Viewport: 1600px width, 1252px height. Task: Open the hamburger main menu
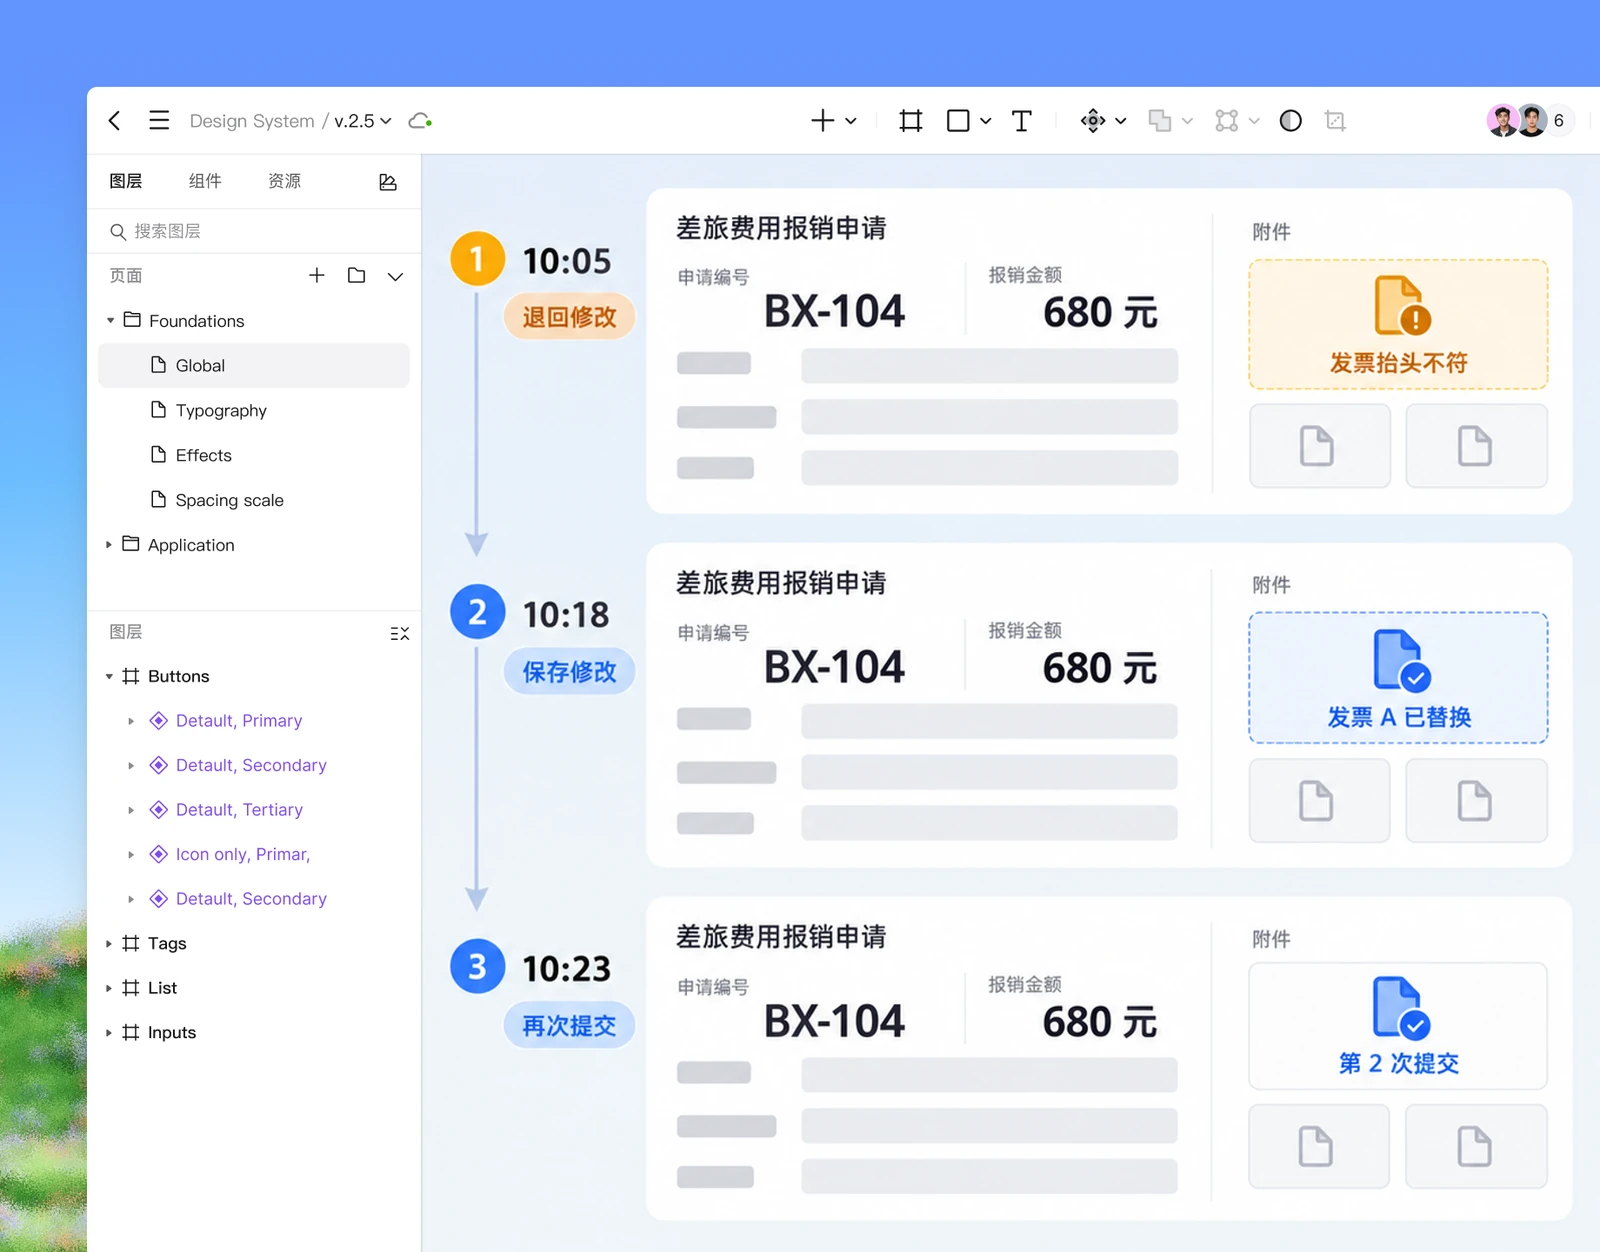159,121
